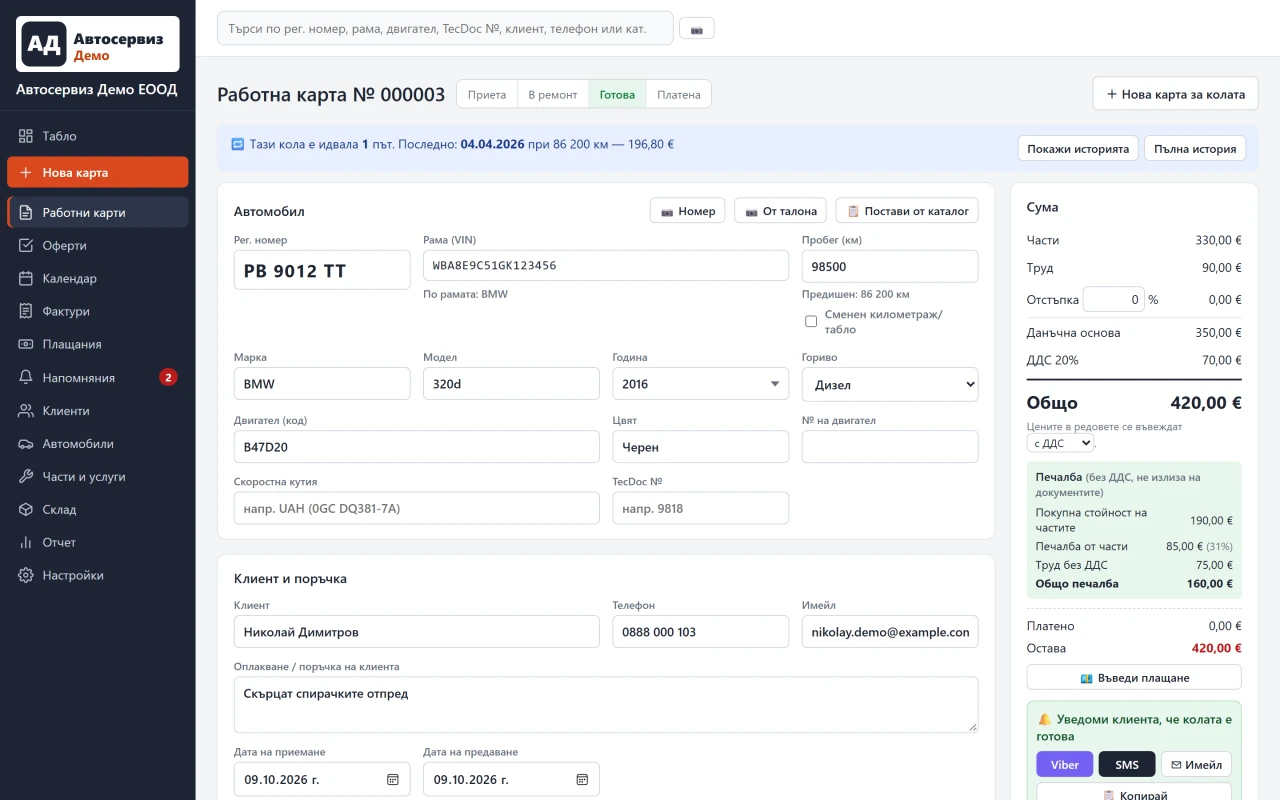Click the Склад box icon in sidebar

[x=26, y=510]
